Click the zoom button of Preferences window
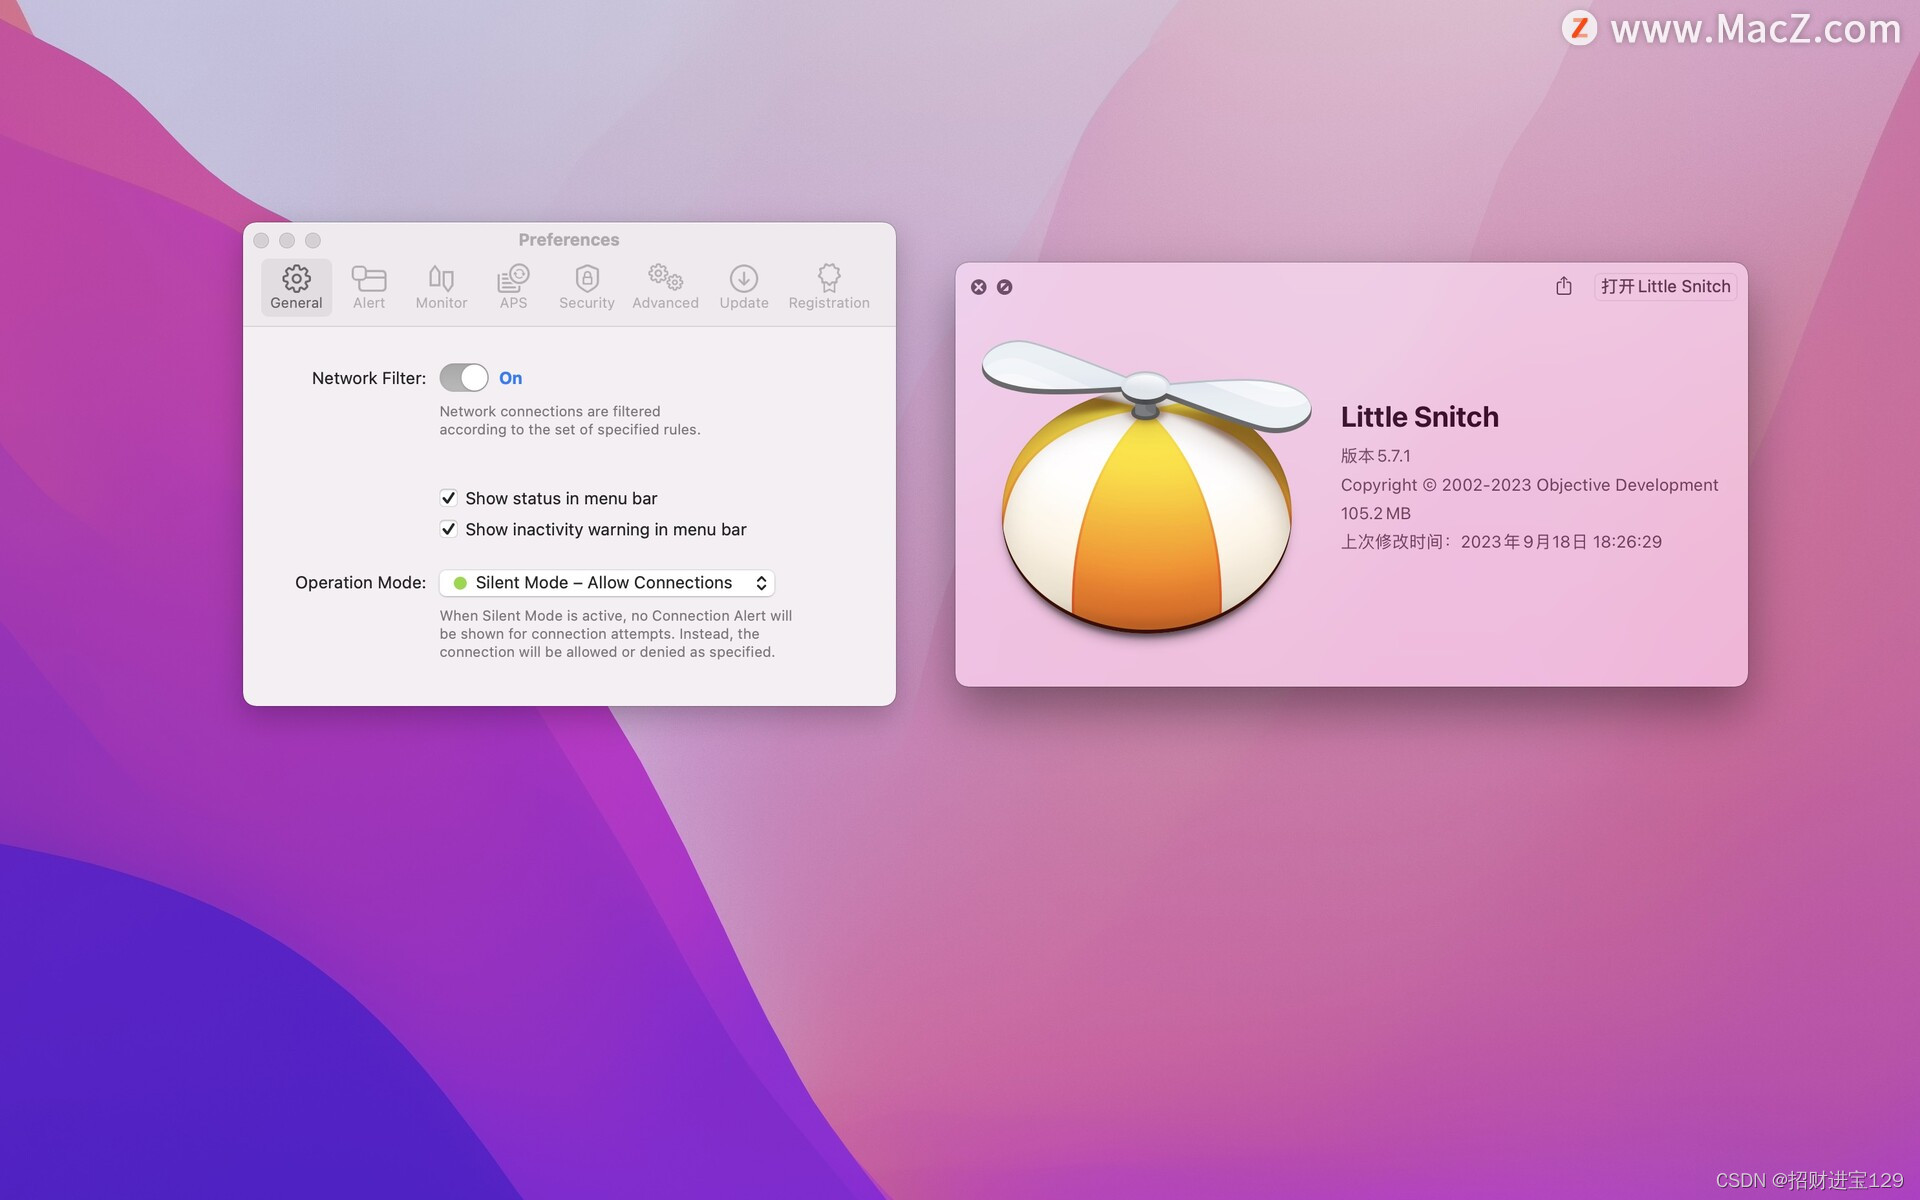 point(313,240)
